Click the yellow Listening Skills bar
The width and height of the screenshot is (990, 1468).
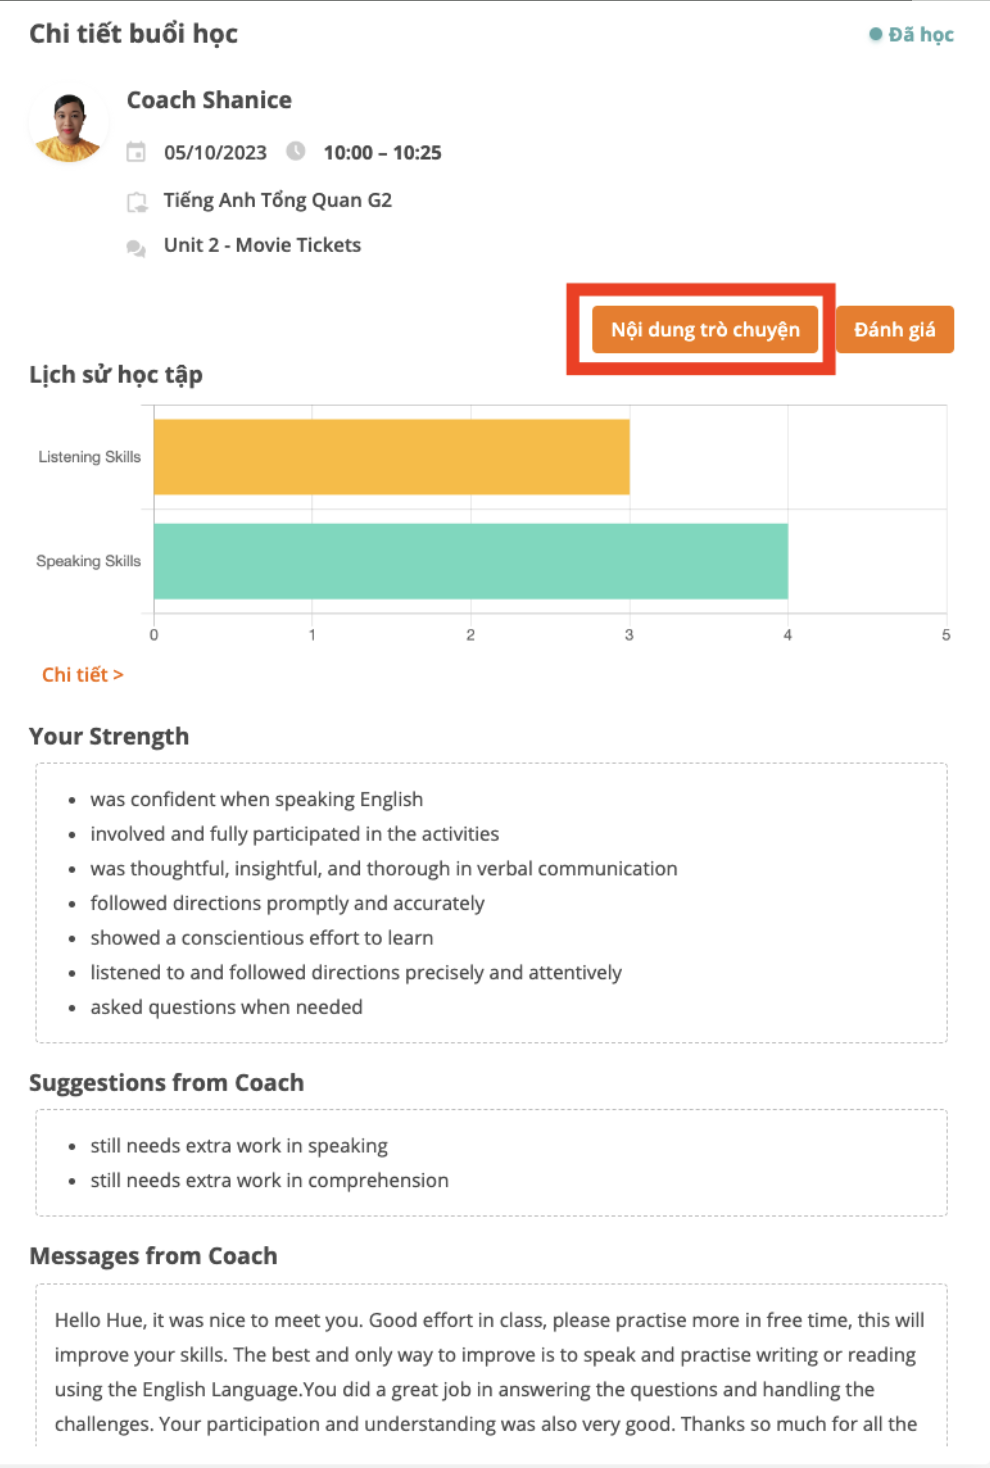pos(391,457)
